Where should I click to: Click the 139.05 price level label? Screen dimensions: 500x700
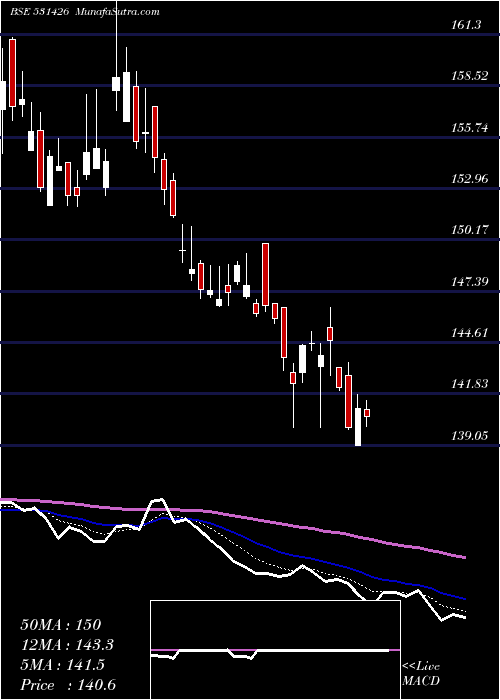pos(471,436)
